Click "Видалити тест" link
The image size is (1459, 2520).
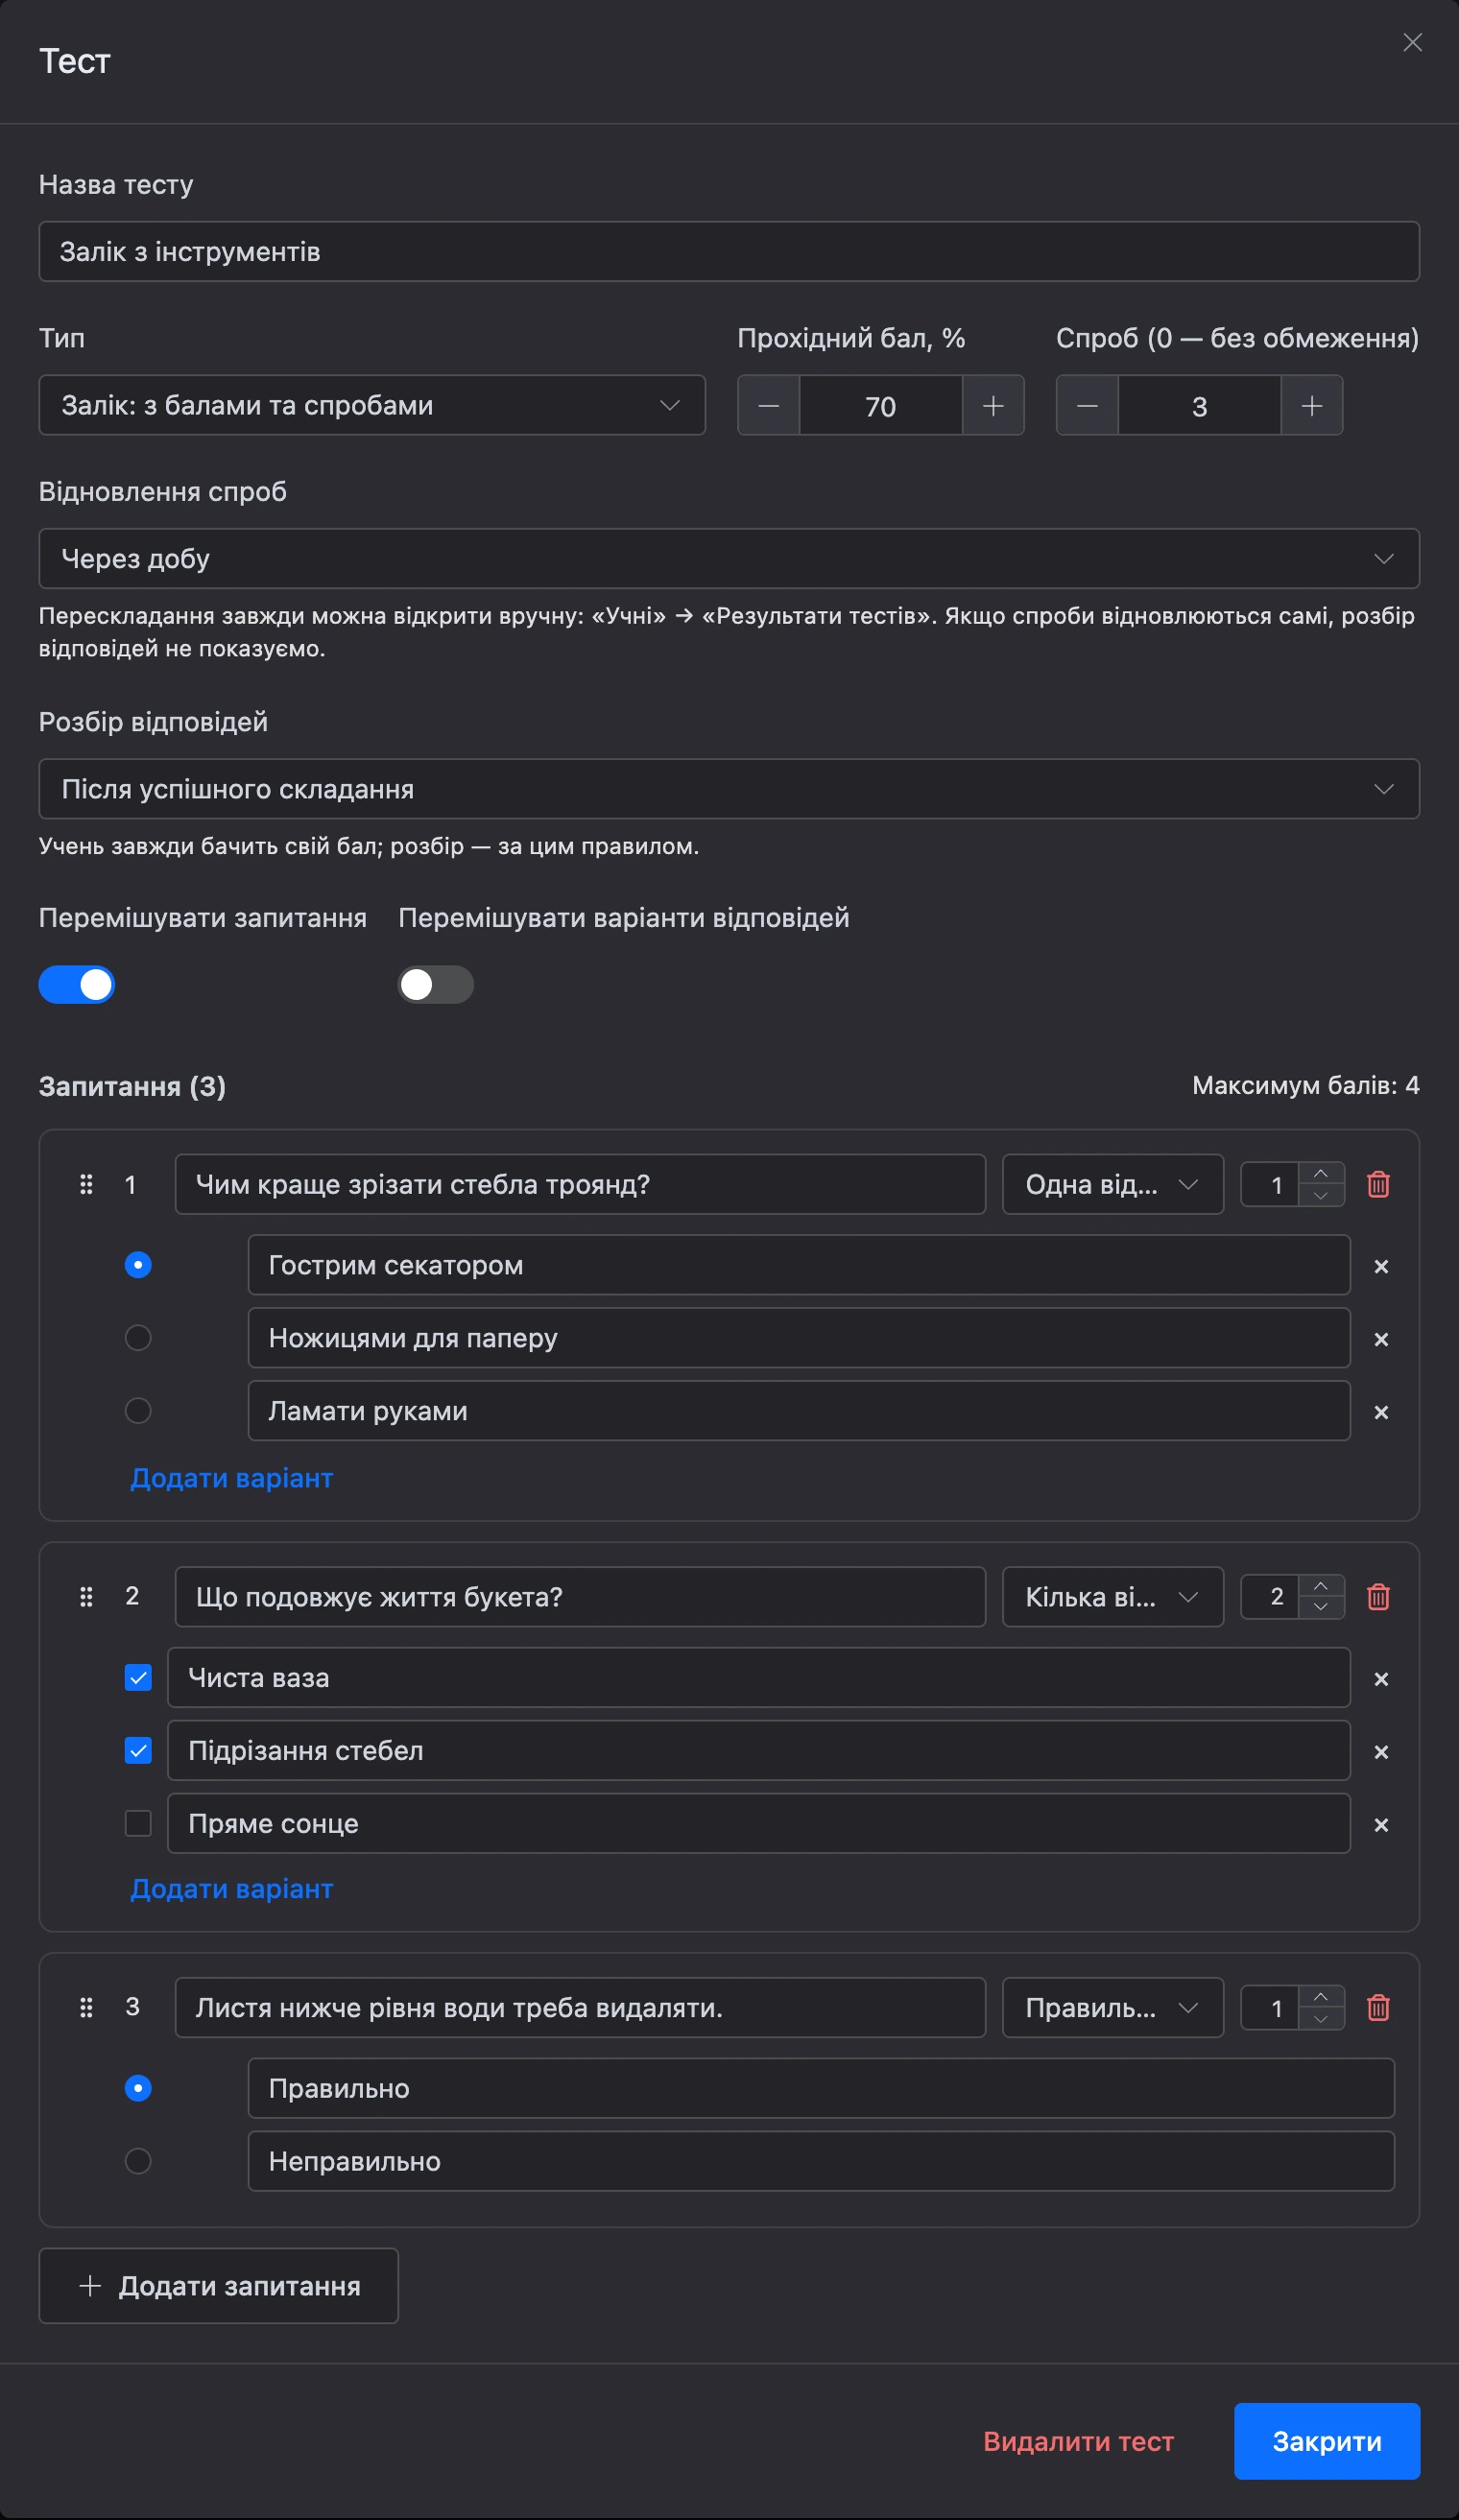(x=1078, y=2441)
